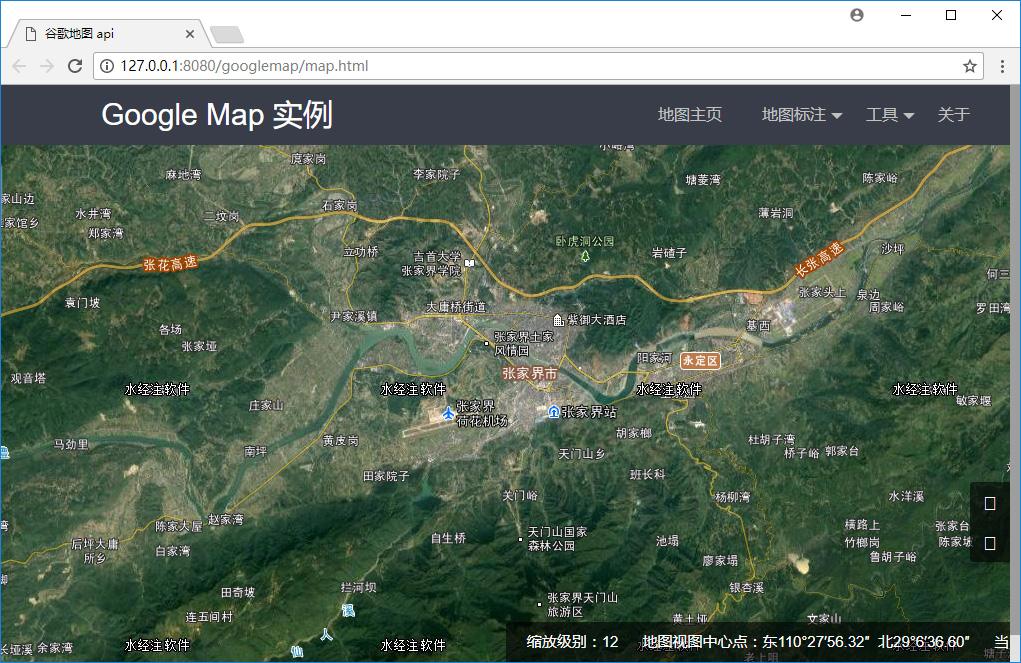Click the 尹家溪镇 label
This screenshot has height=663, width=1021.
click(354, 316)
